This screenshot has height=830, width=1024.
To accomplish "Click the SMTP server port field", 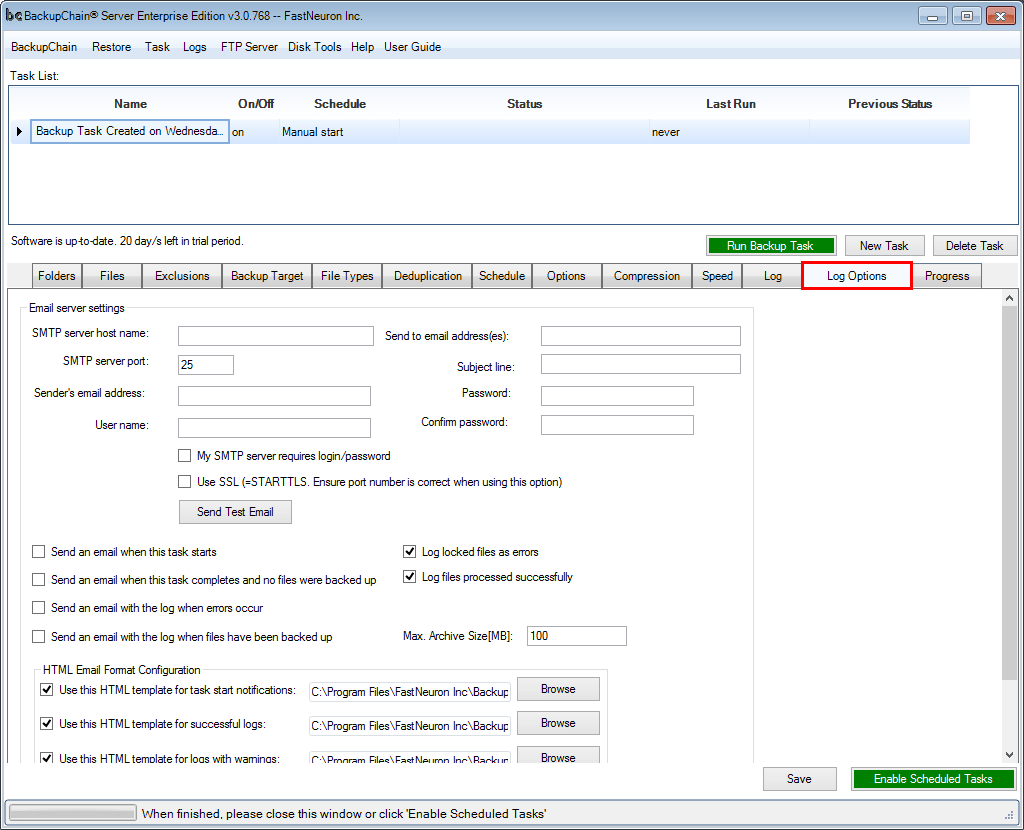I will [x=206, y=364].
